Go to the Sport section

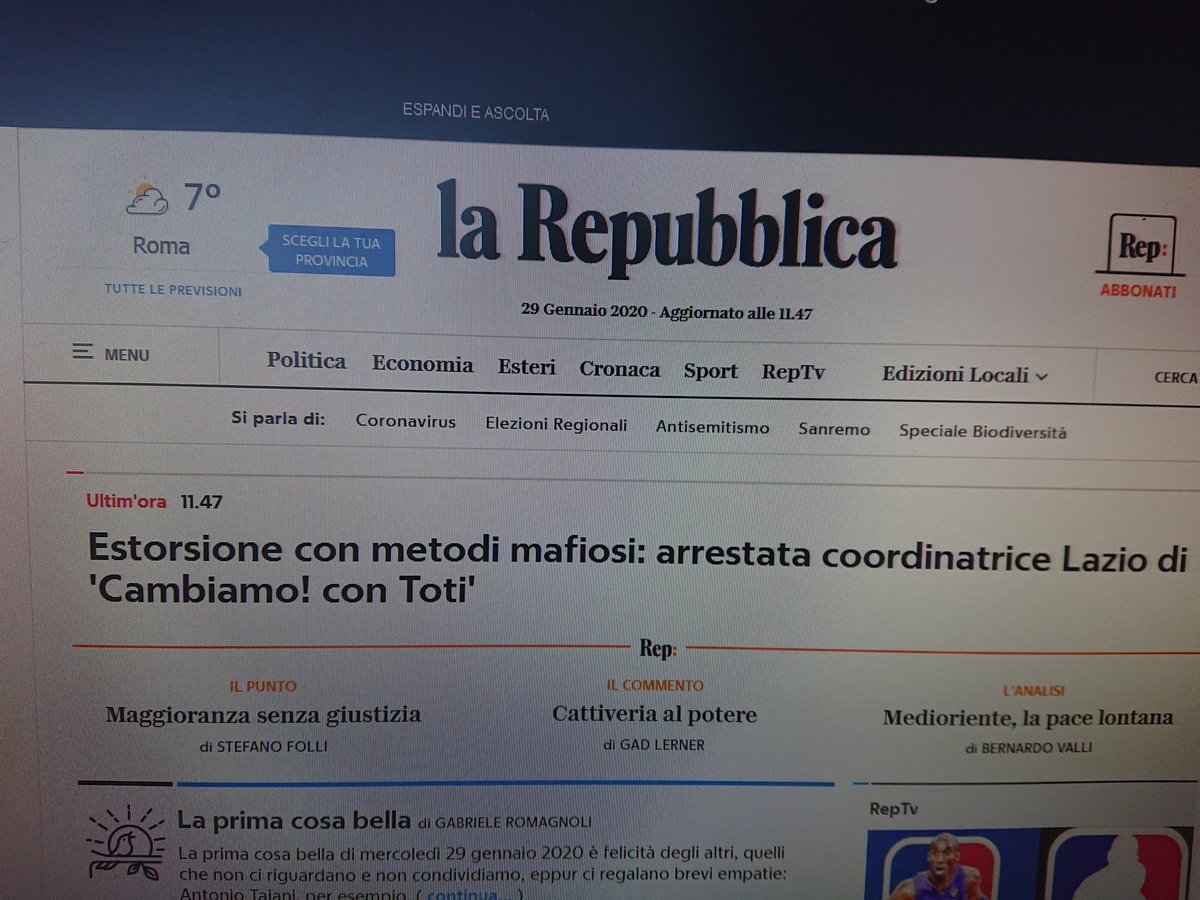point(711,371)
